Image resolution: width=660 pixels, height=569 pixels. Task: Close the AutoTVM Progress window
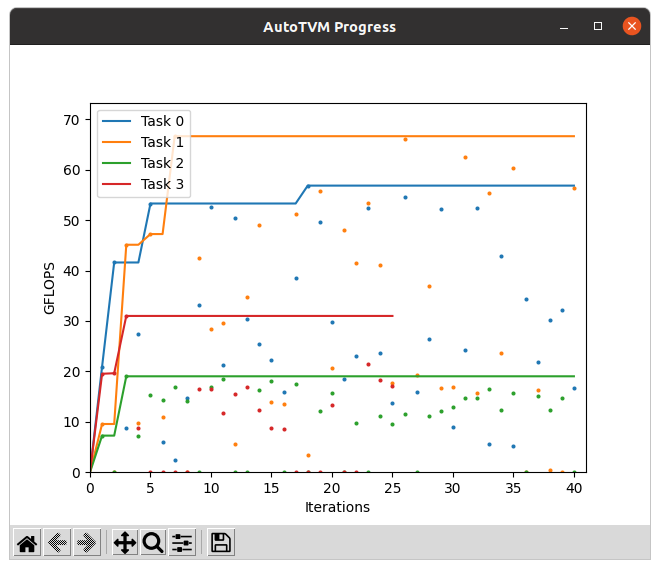[632, 26]
